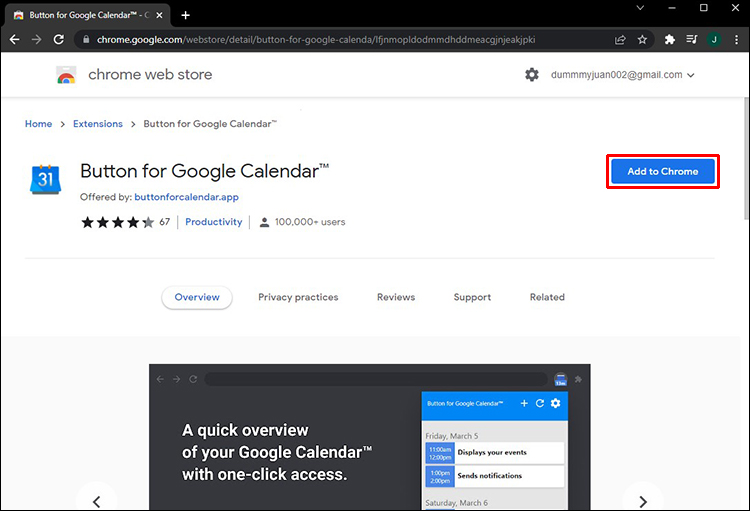
Task: Bookmark this page with the star icon
Action: tap(643, 39)
